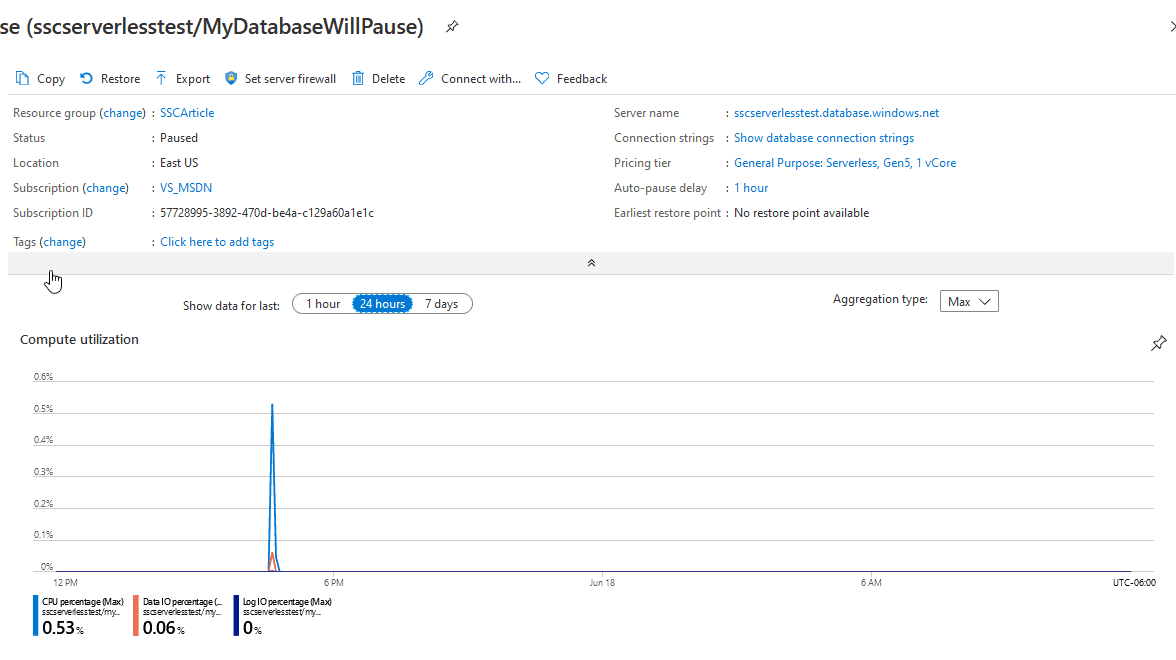Click the Export arrow icon
The width and height of the screenshot is (1176, 660).
(161, 78)
